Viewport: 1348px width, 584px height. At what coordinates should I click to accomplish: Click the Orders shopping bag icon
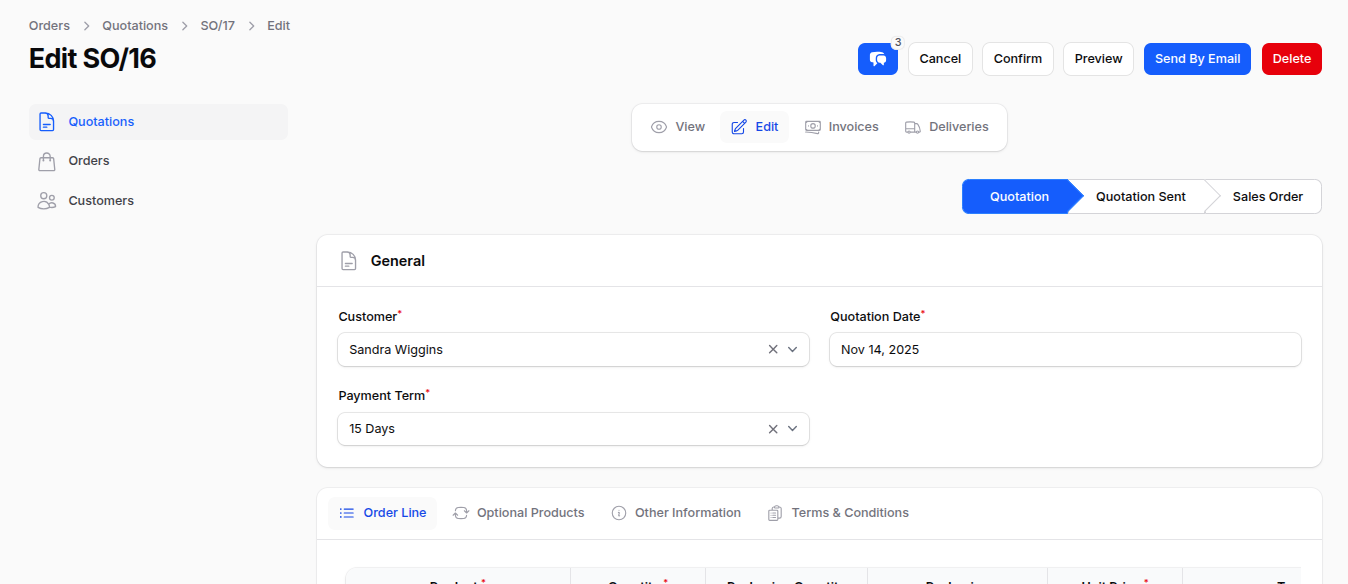click(x=46, y=161)
